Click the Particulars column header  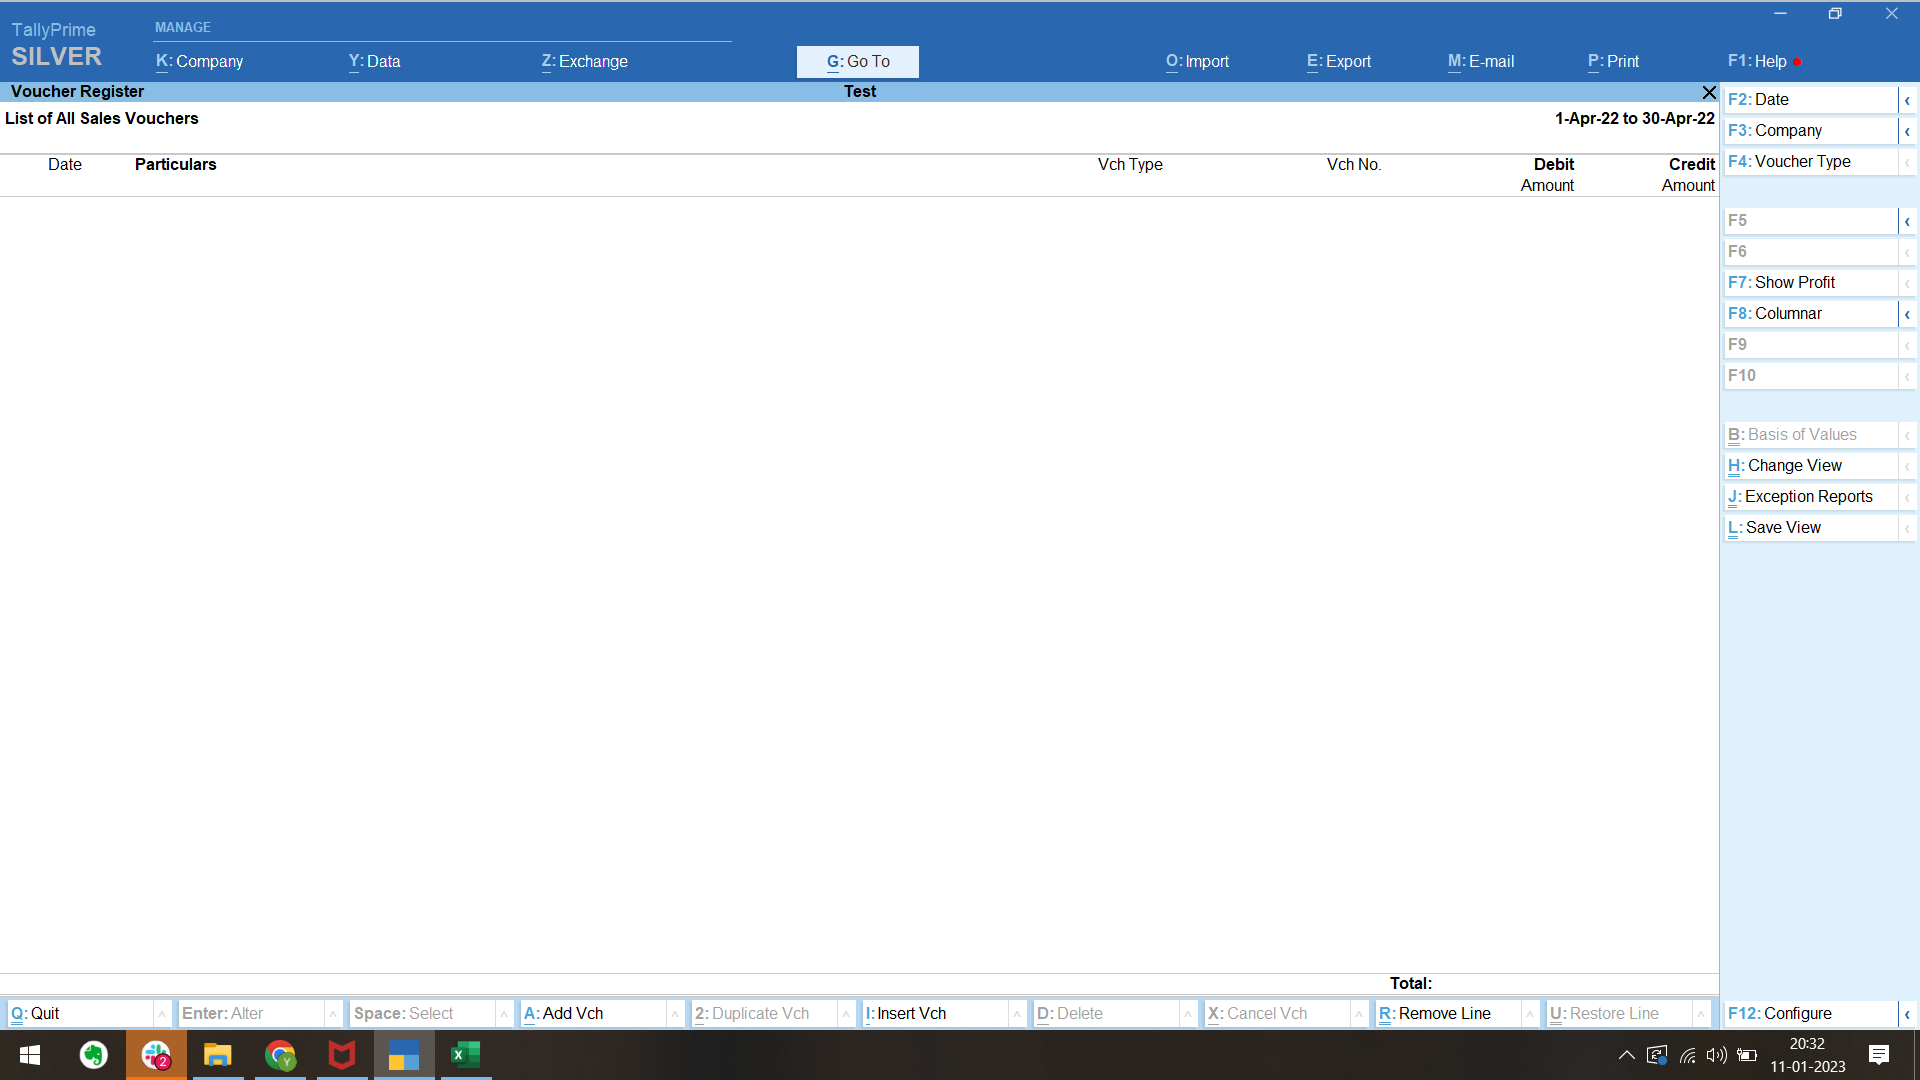click(x=176, y=165)
